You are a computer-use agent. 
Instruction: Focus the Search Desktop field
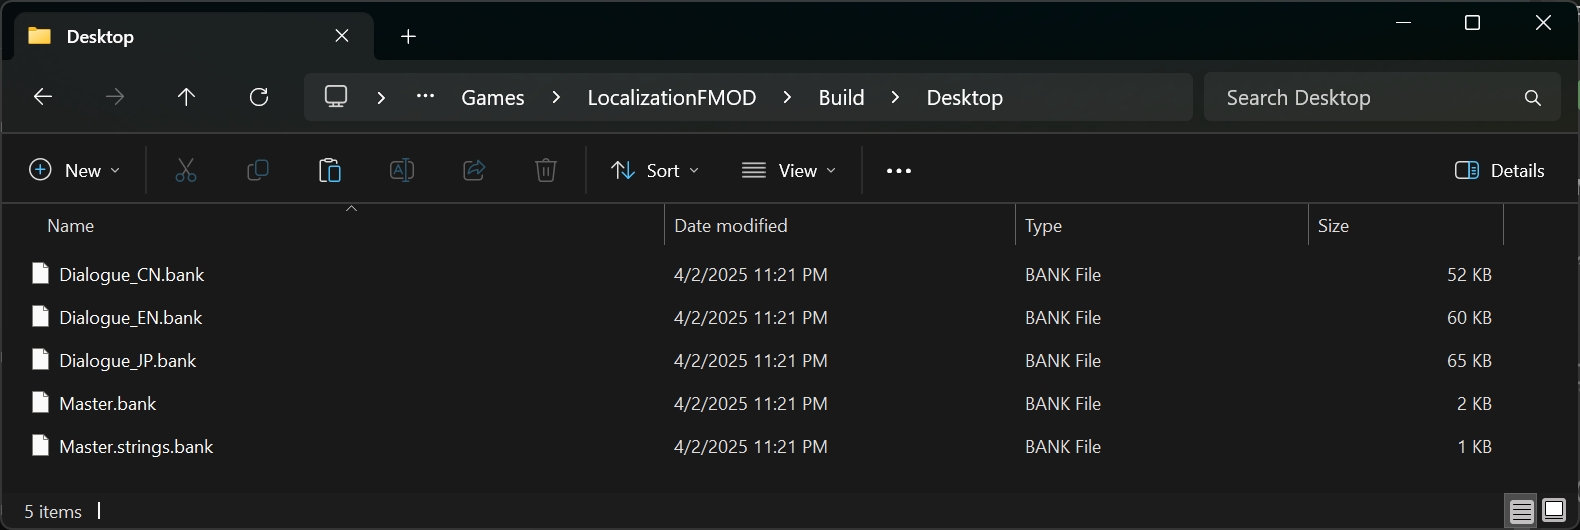(x=1382, y=97)
